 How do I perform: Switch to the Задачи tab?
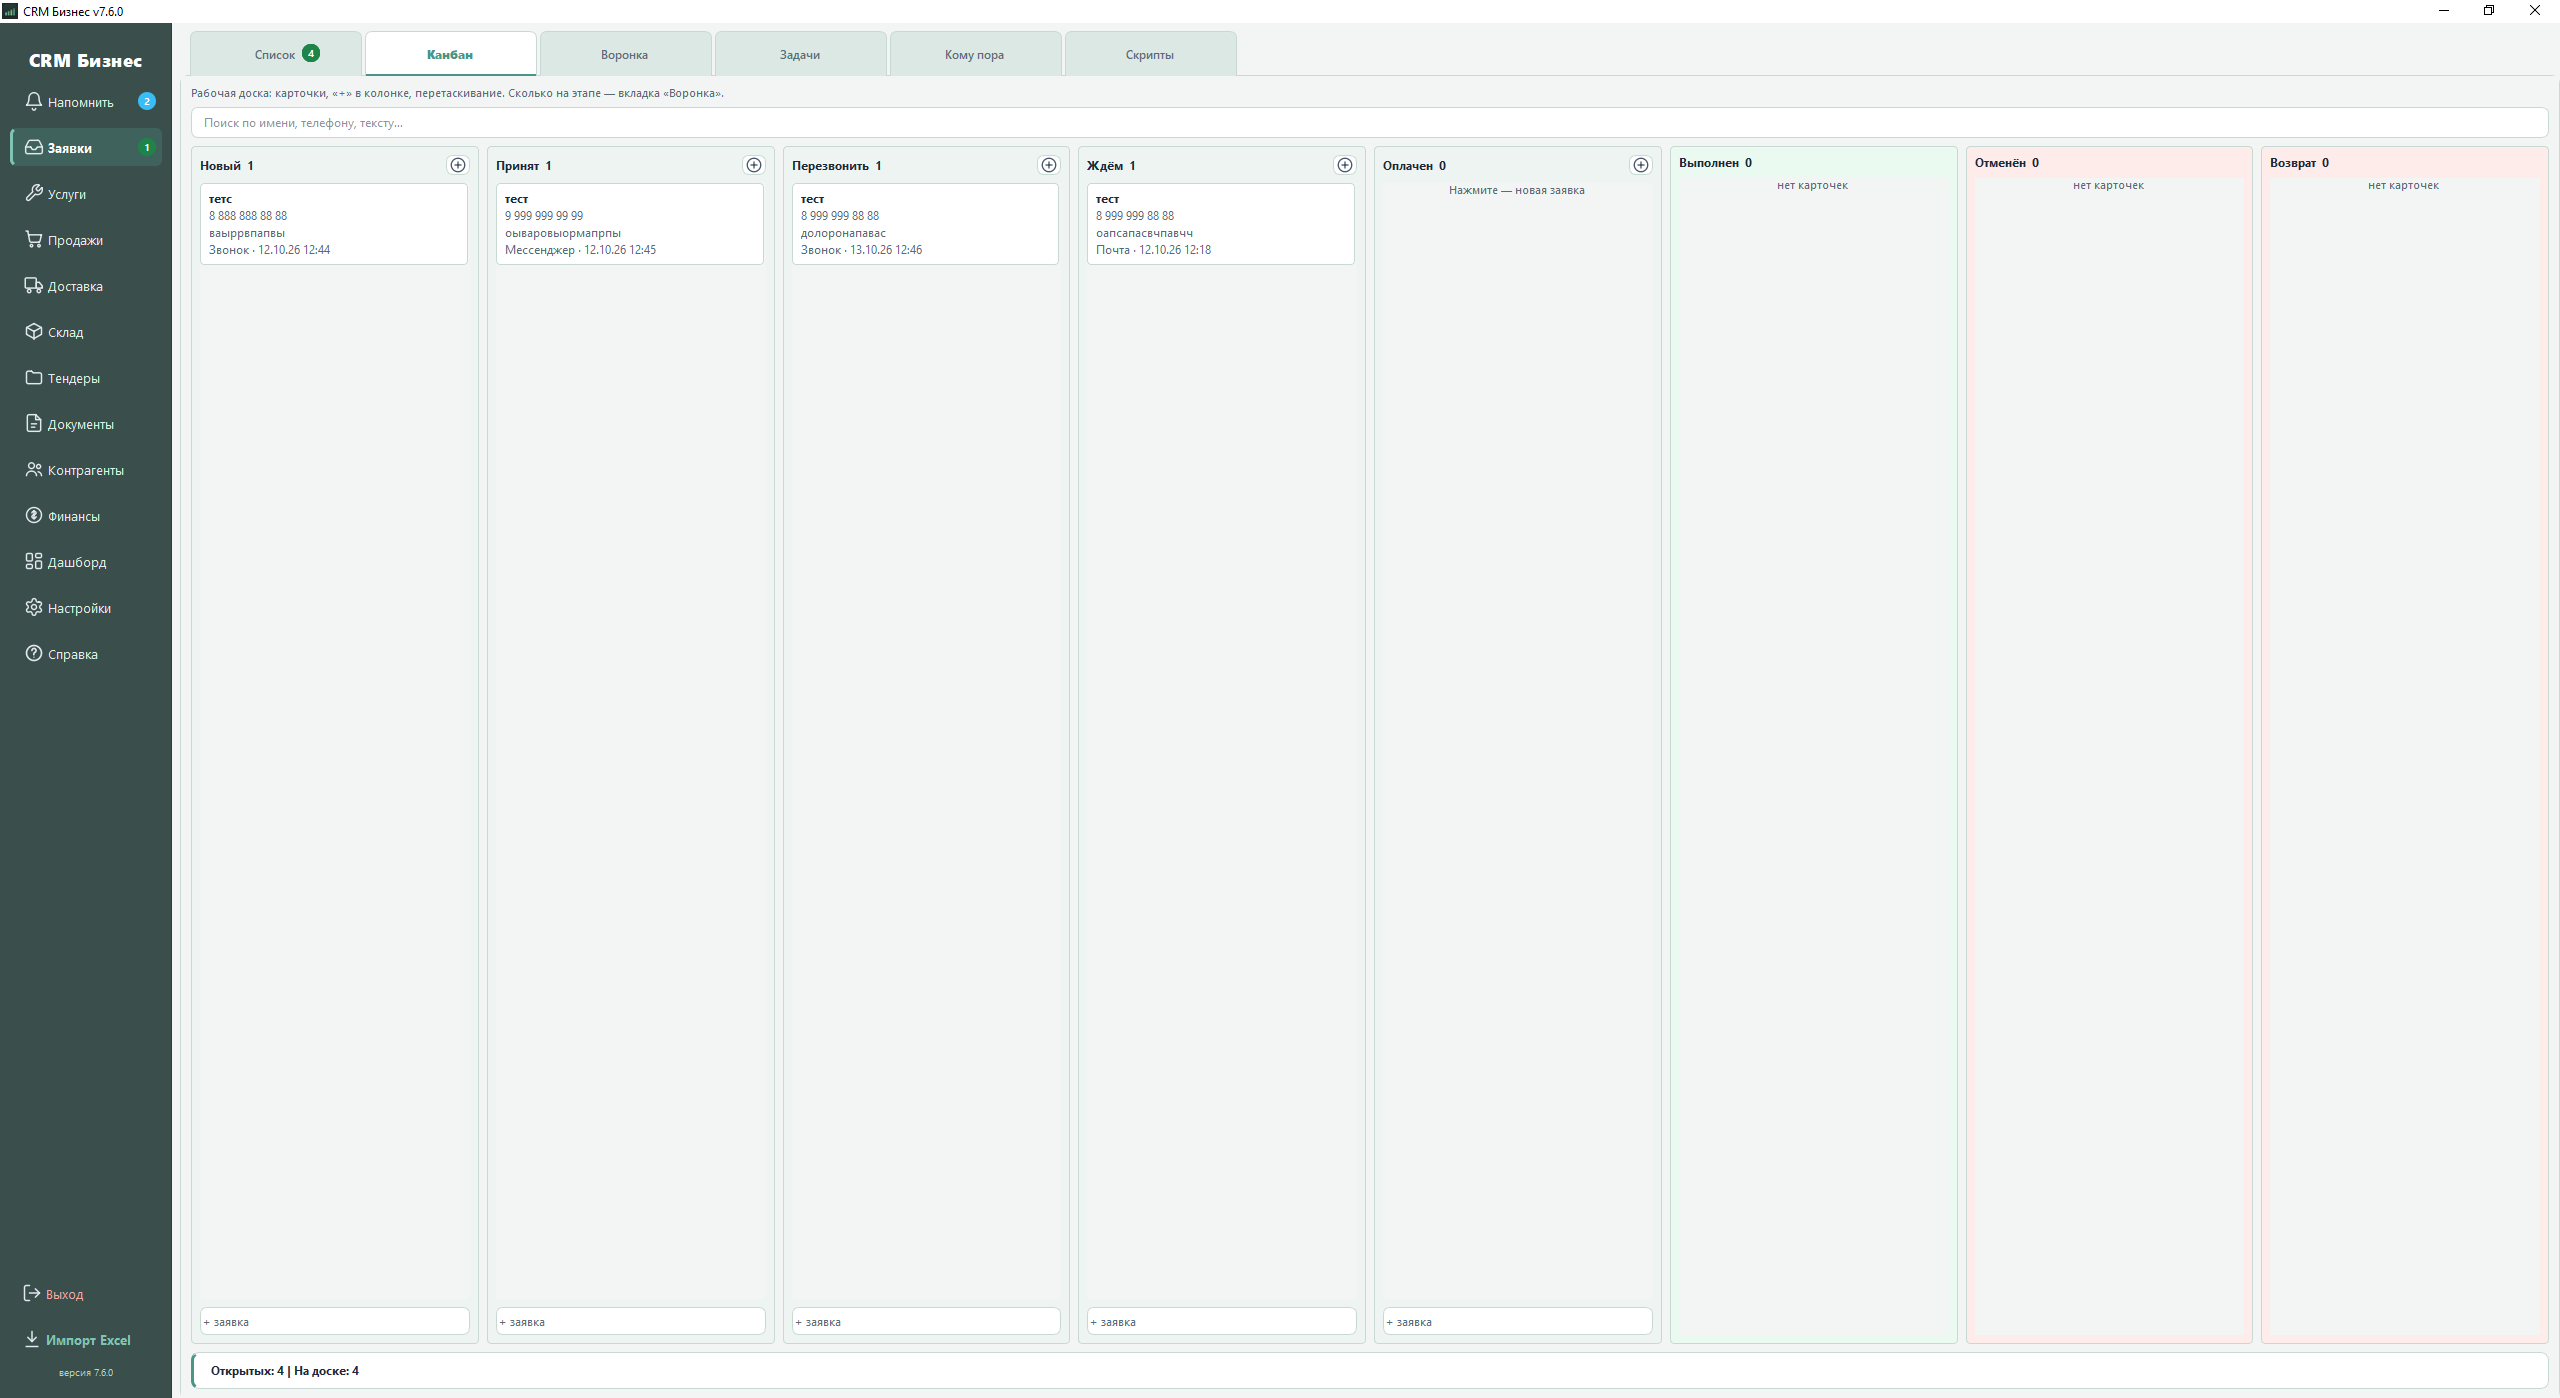(x=800, y=54)
